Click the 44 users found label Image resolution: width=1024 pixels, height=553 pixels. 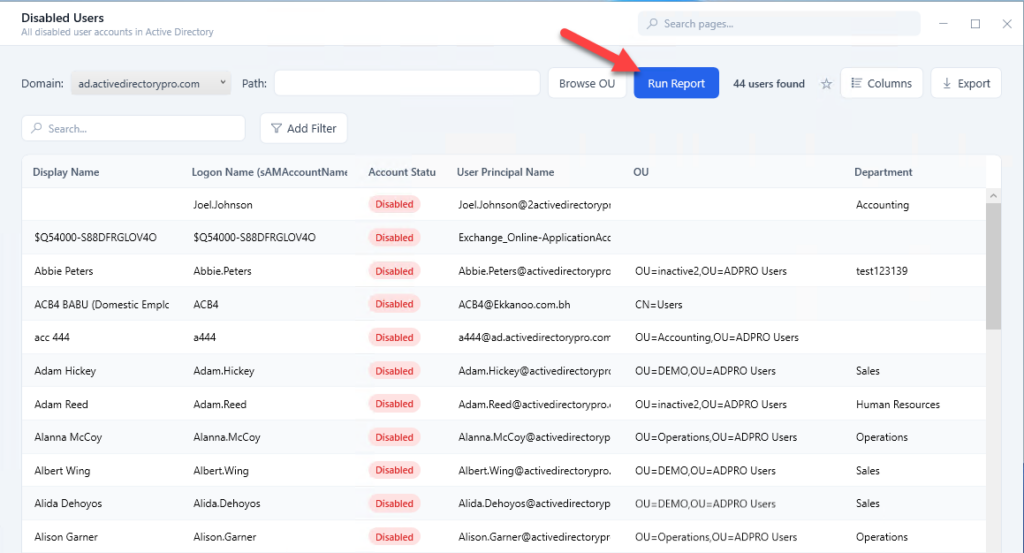tap(769, 84)
